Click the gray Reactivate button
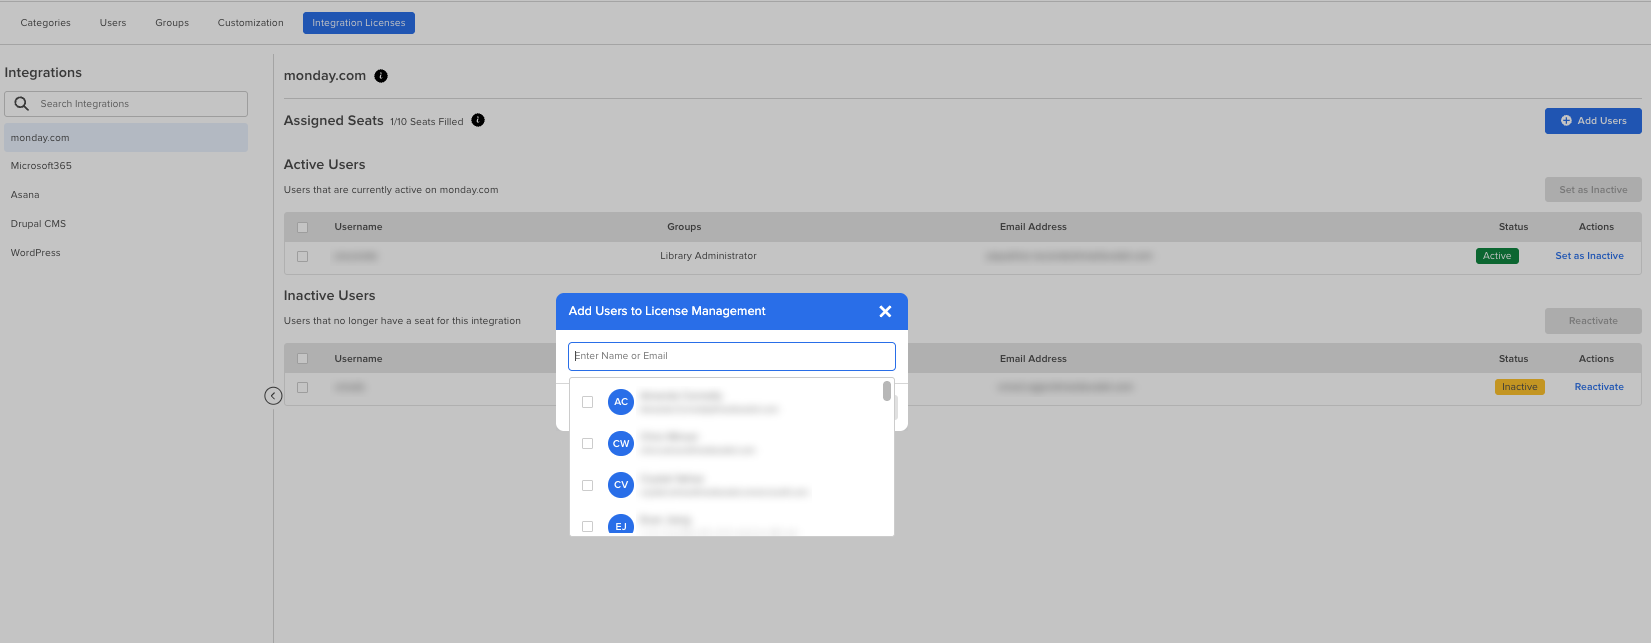 (x=1593, y=321)
